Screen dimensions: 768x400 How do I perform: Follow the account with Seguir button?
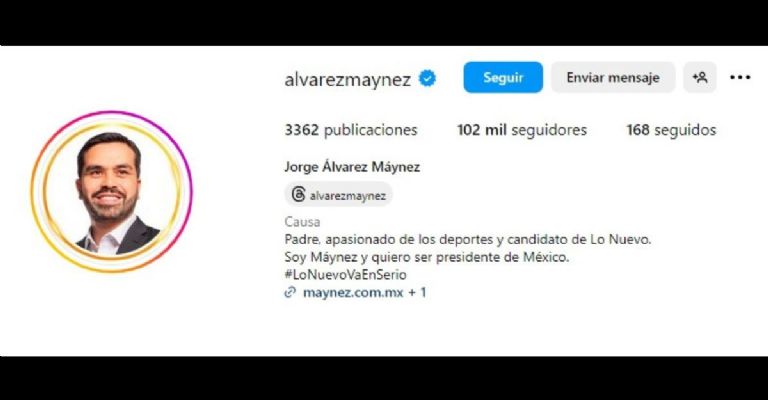point(503,77)
